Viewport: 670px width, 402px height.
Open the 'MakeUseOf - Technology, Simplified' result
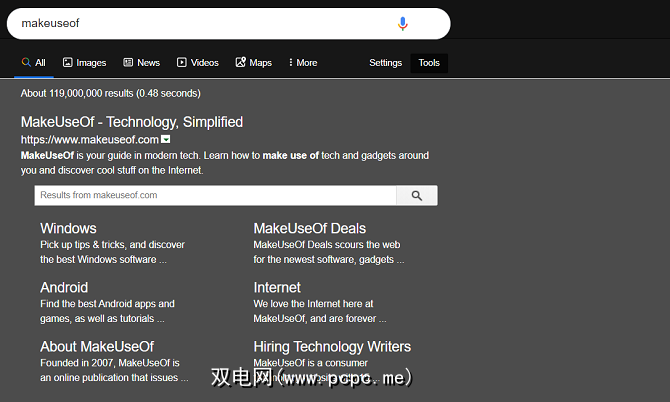[132, 122]
